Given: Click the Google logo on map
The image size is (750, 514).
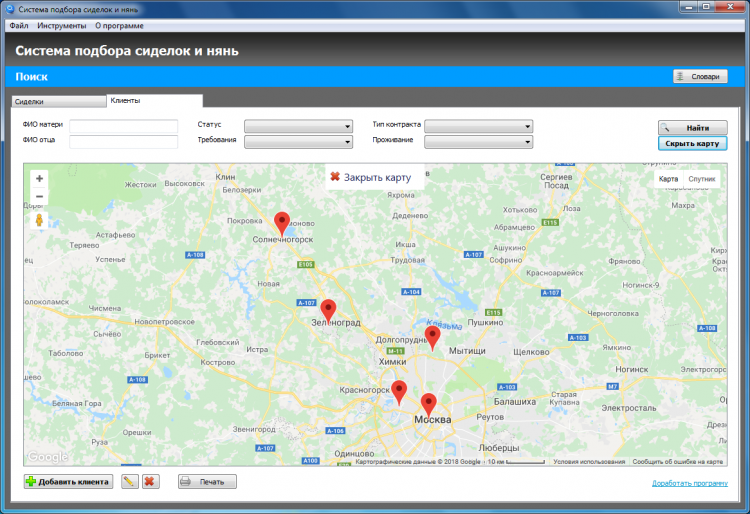Looking at the screenshot, I should point(47,457).
